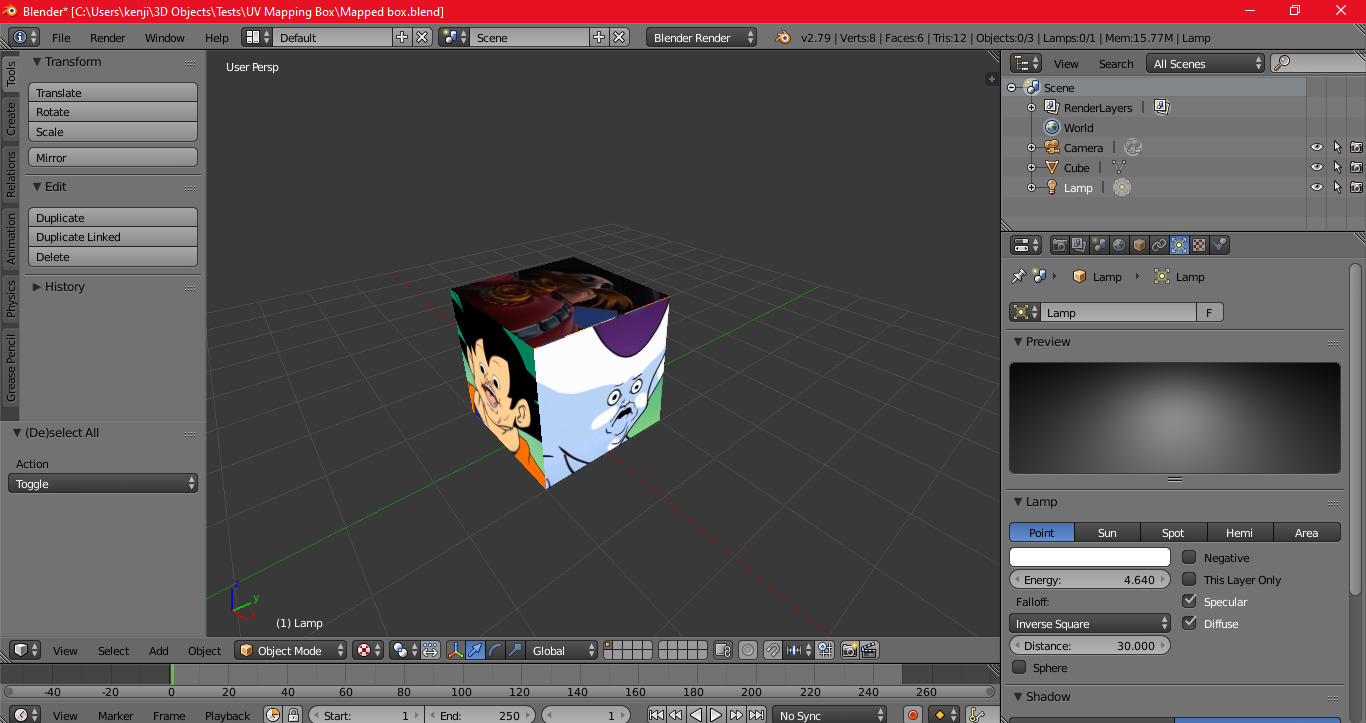The height and width of the screenshot is (723, 1366).
Task: Open the Particles properties tab icon
Action: pyautogui.click(x=1219, y=245)
